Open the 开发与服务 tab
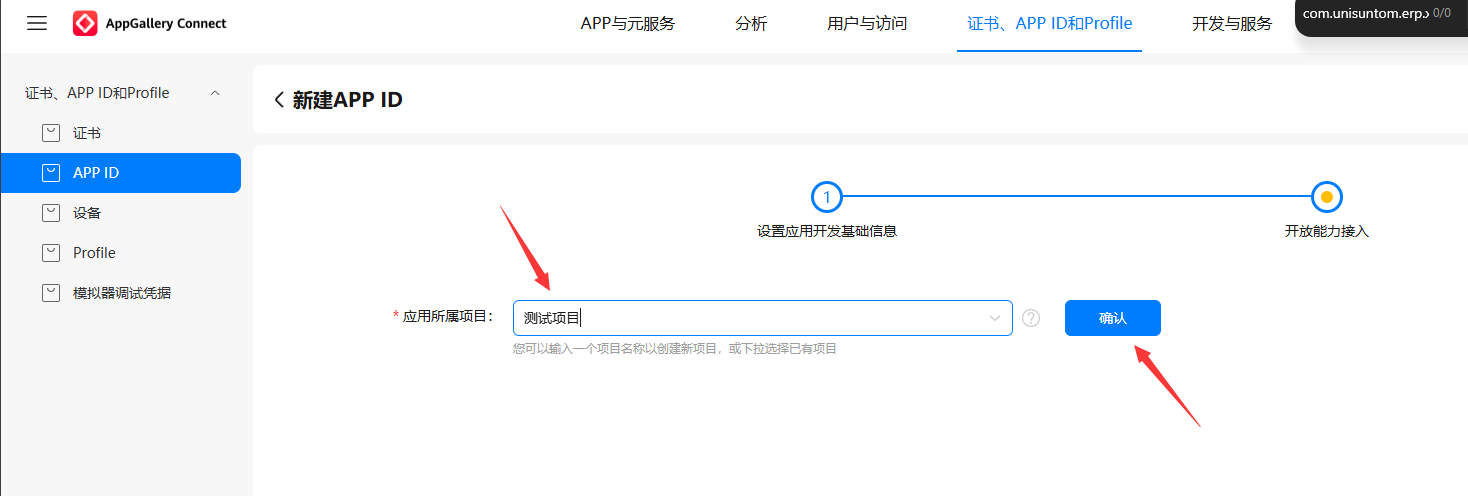1468x496 pixels. coord(1232,24)
